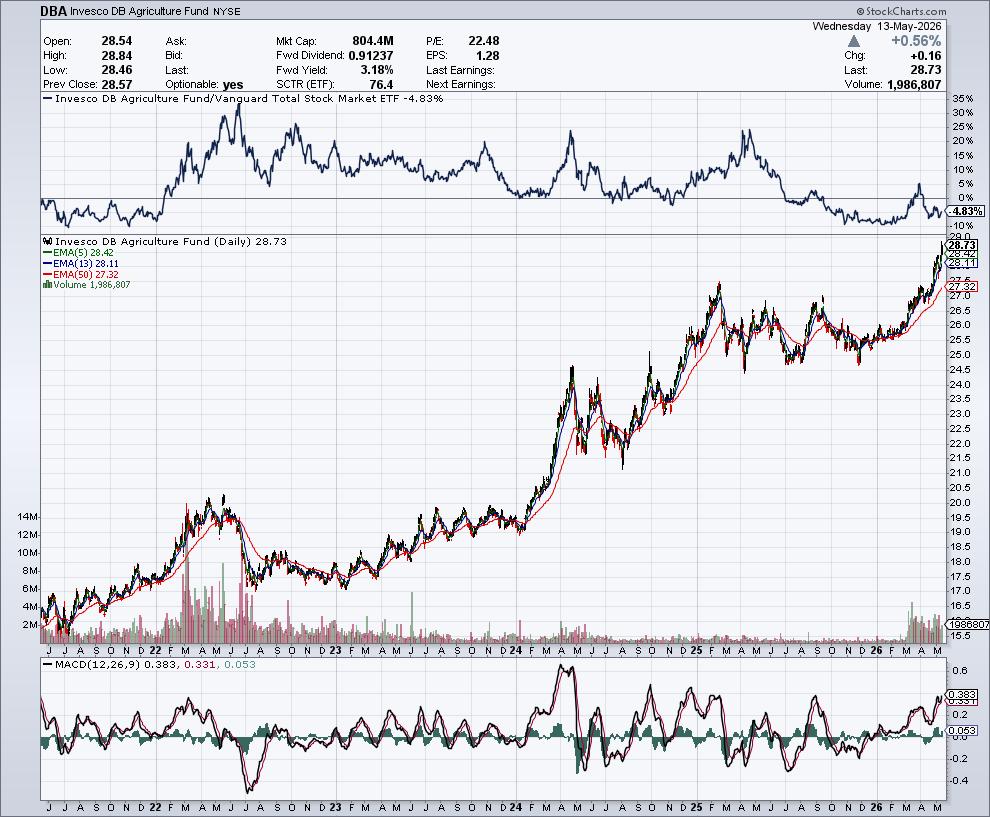Click the Fwd Dividend value 0.91237
This screenshot has height=817, width=990.
[371, 56]
